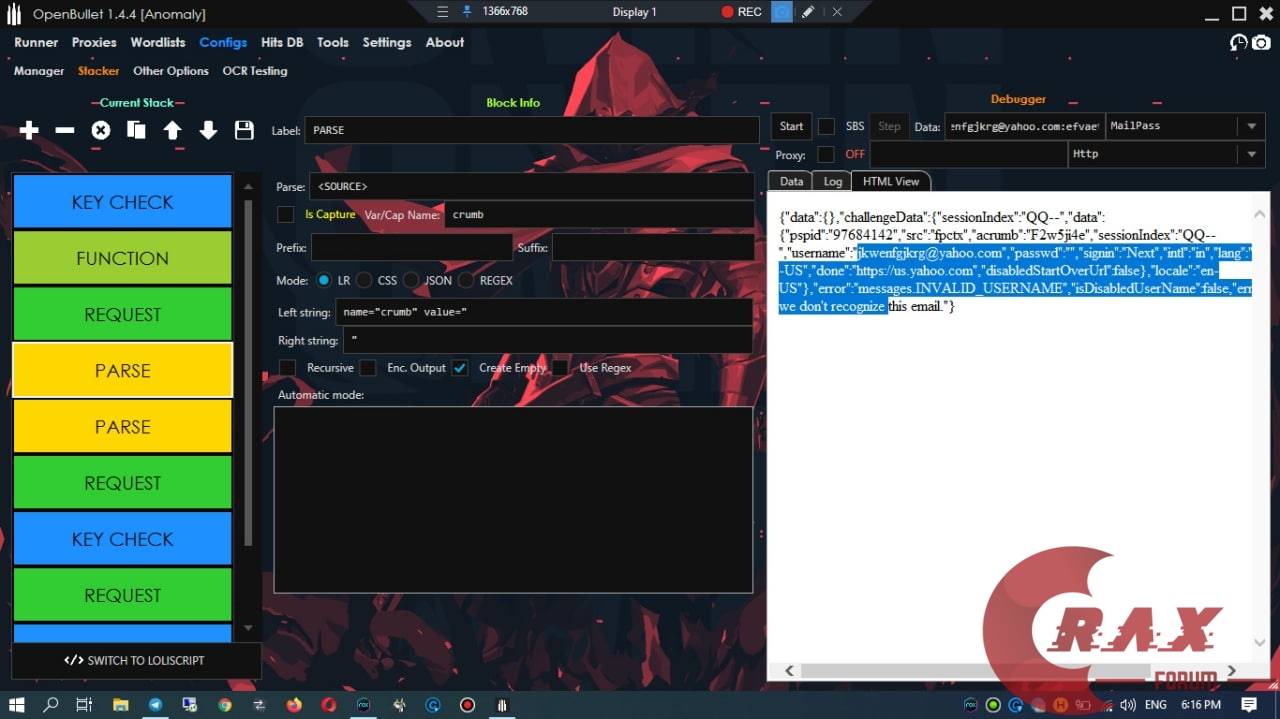The height and width of the screenshot is (719, 1280).
Task: Select the FUNCTION block
Action: [x=122, y=258]
